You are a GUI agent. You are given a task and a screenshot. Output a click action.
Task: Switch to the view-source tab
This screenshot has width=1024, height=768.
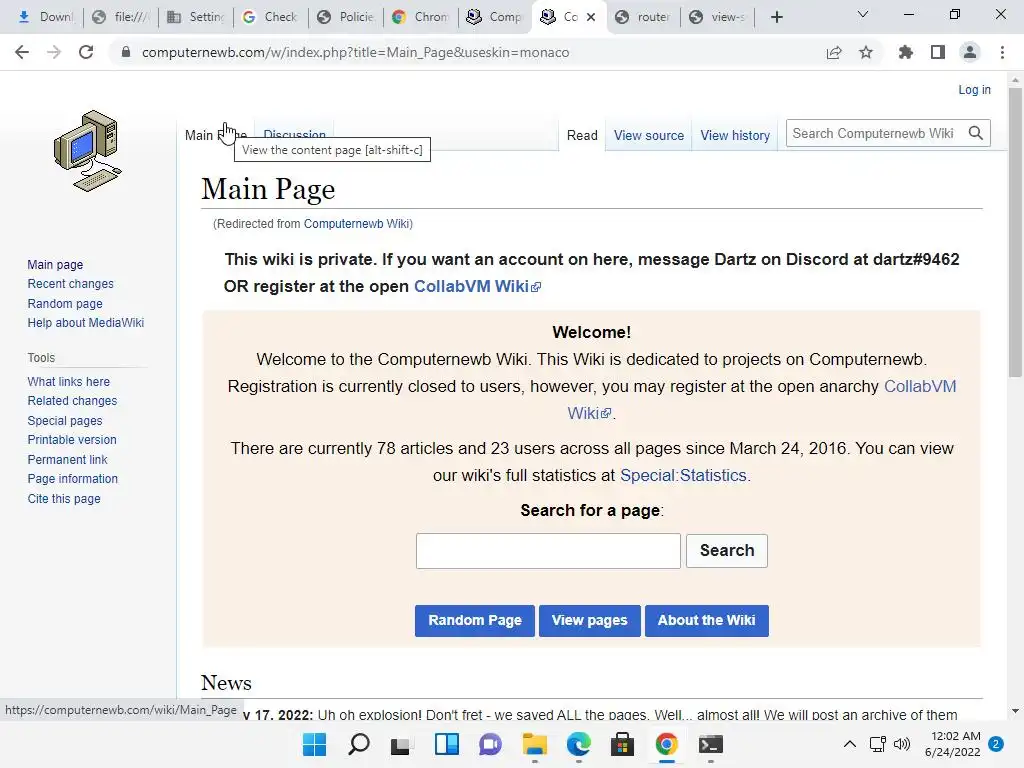pyautogui.click(x=718, y=17)
